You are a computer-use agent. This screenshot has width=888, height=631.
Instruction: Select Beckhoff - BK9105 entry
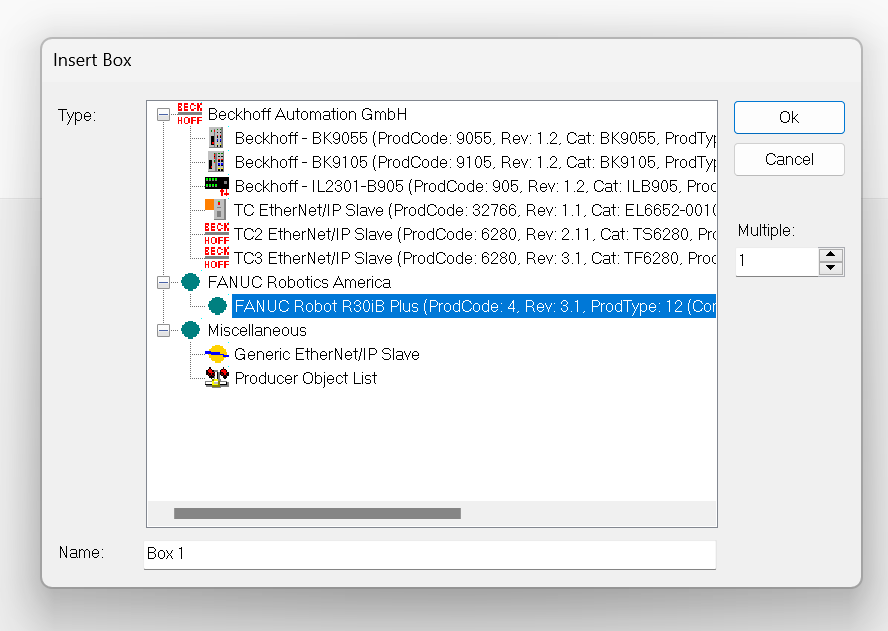475,162
